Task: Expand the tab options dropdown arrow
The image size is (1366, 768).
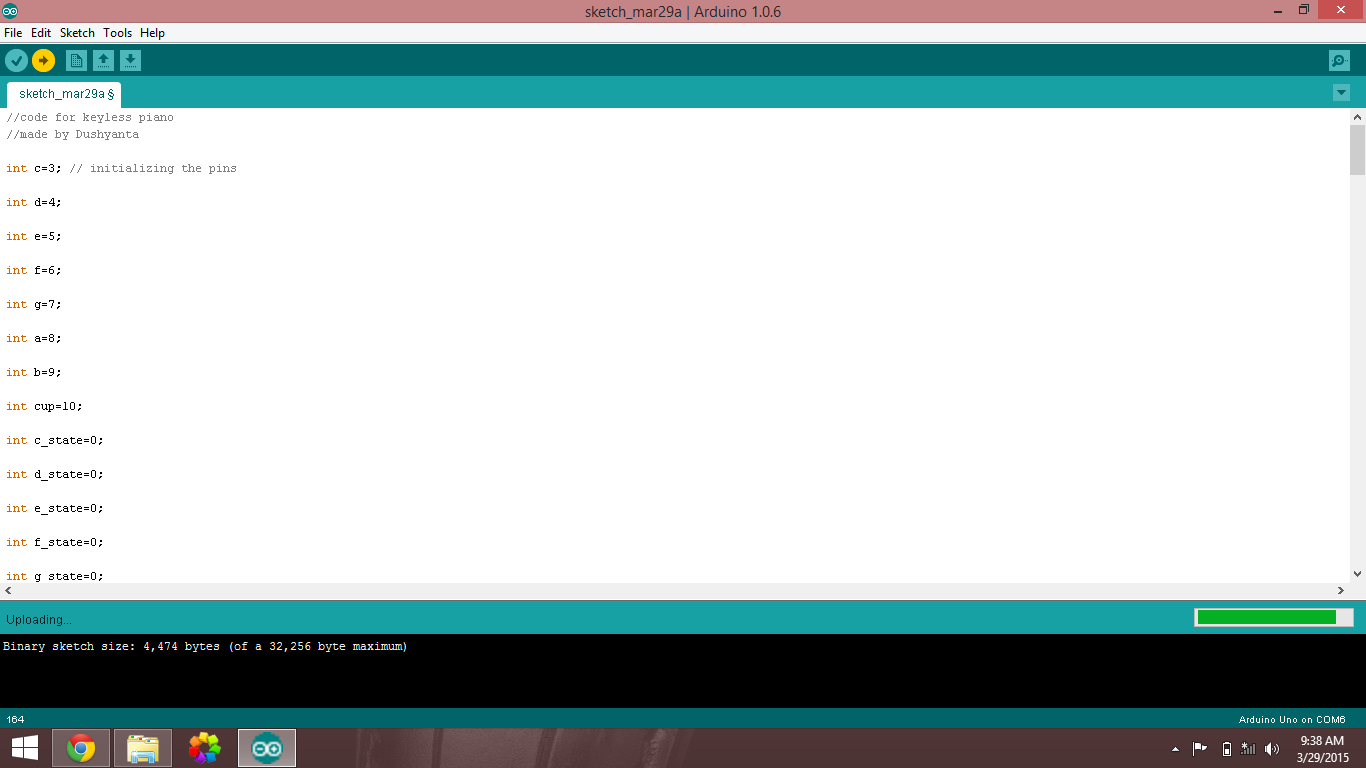Action: click(1341, 93)
